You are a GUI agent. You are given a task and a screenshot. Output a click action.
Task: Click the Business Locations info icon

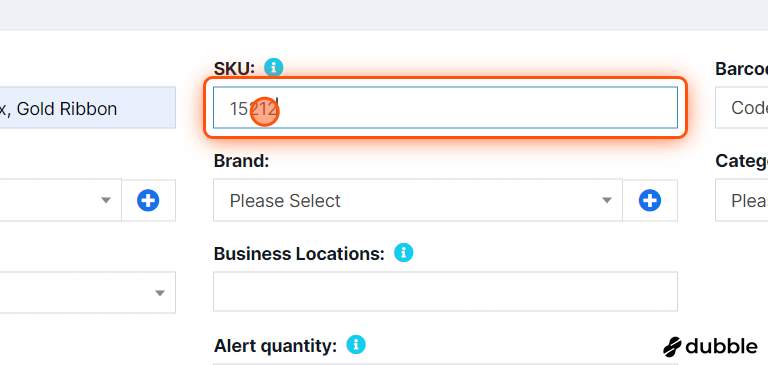[x=404, y=253]
